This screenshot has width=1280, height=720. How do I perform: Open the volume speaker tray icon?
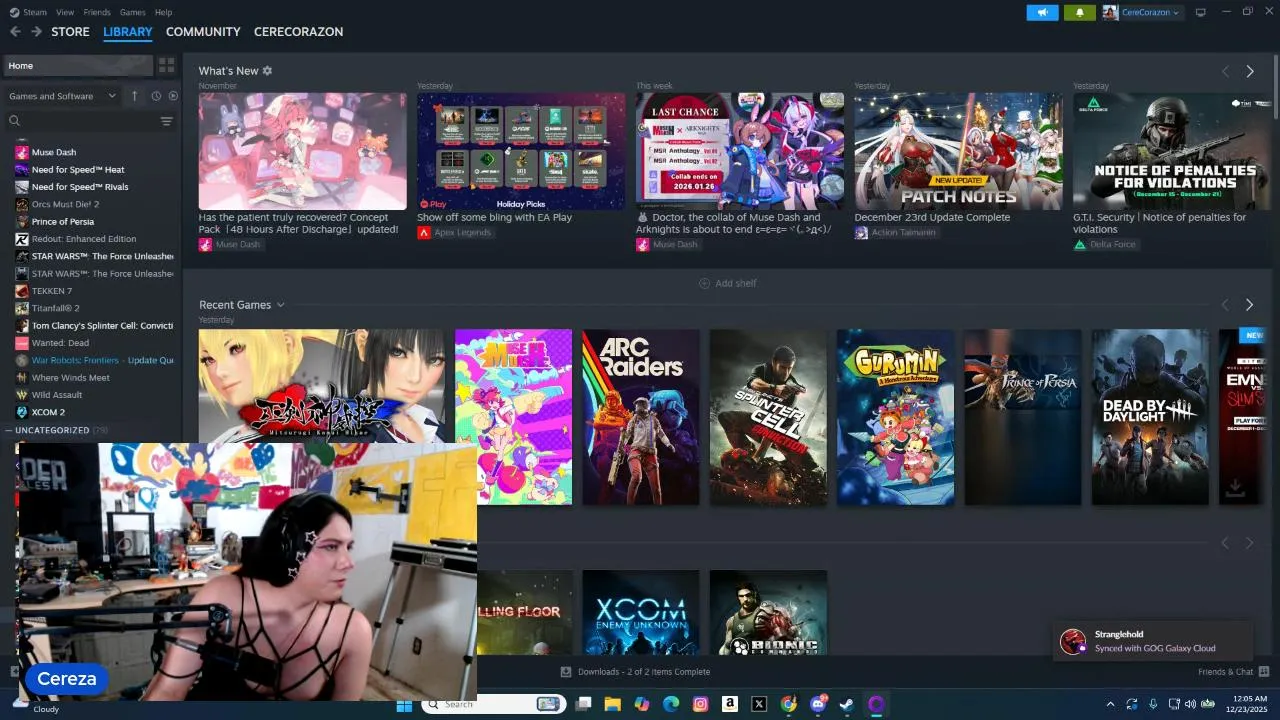[x=1190, y=704]
